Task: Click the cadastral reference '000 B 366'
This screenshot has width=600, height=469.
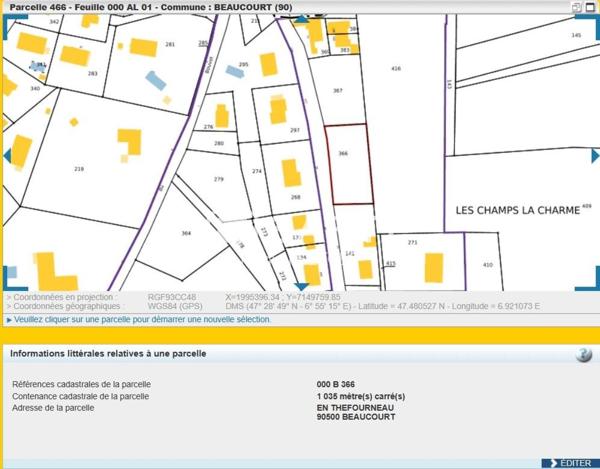Action: (336, 384)
